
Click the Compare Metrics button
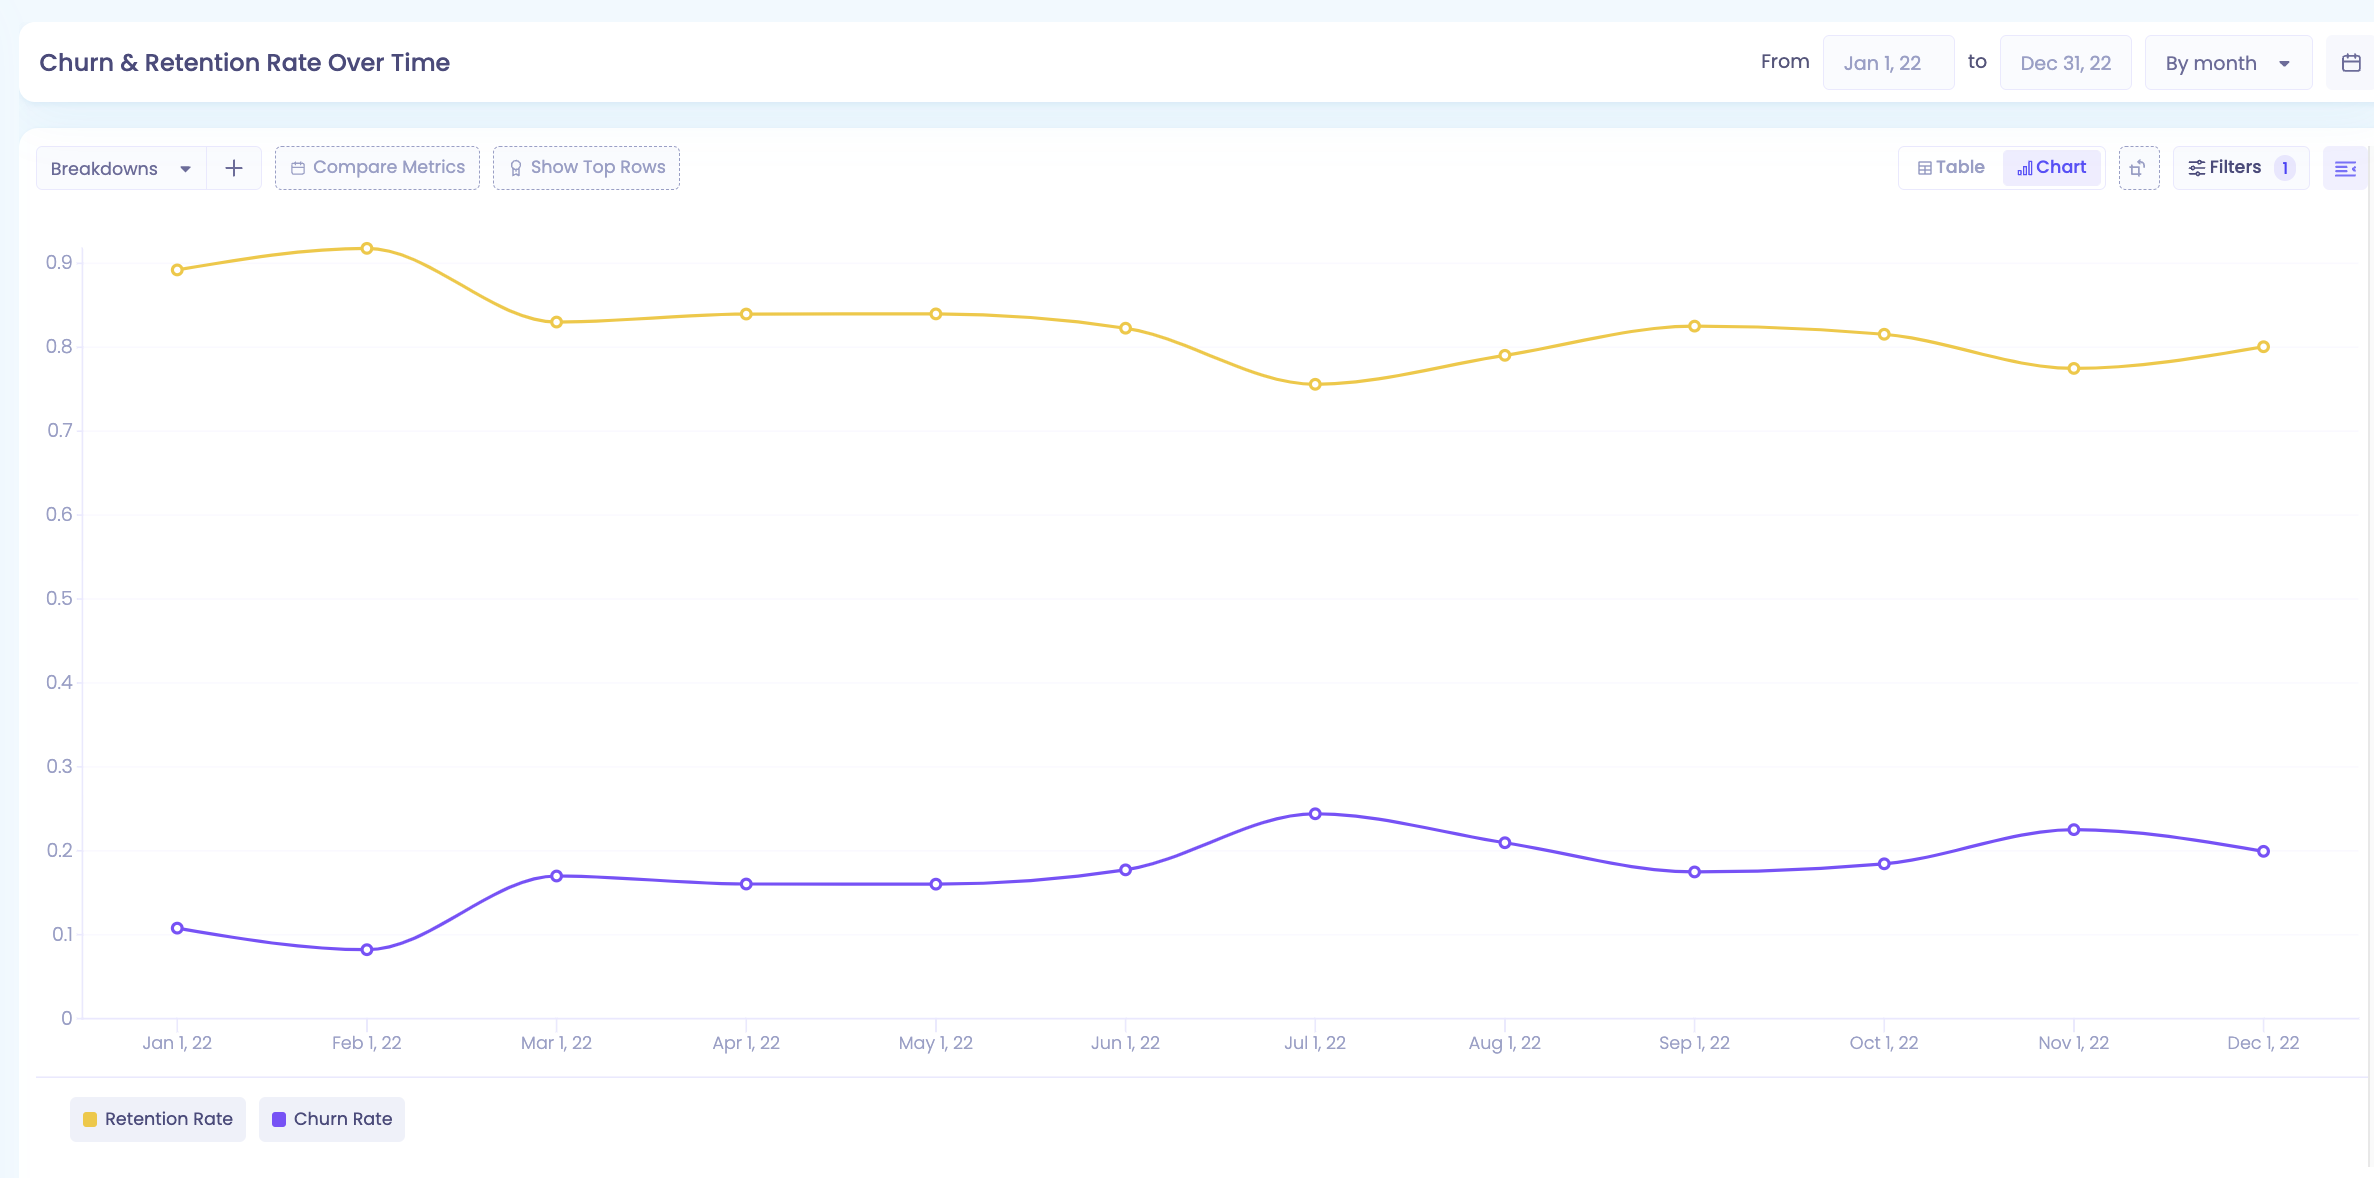(377, 168)
